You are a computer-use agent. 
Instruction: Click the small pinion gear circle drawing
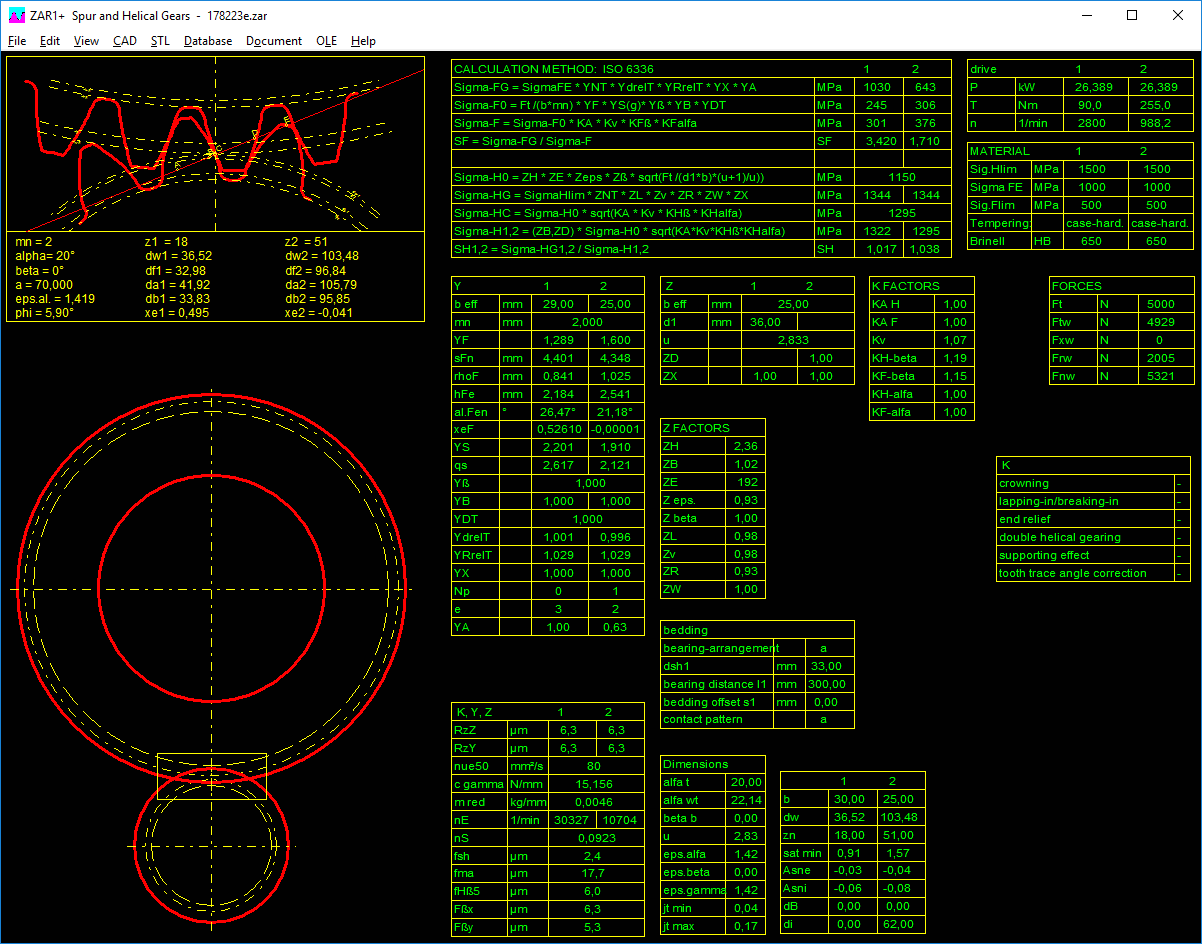coord(212,846)
